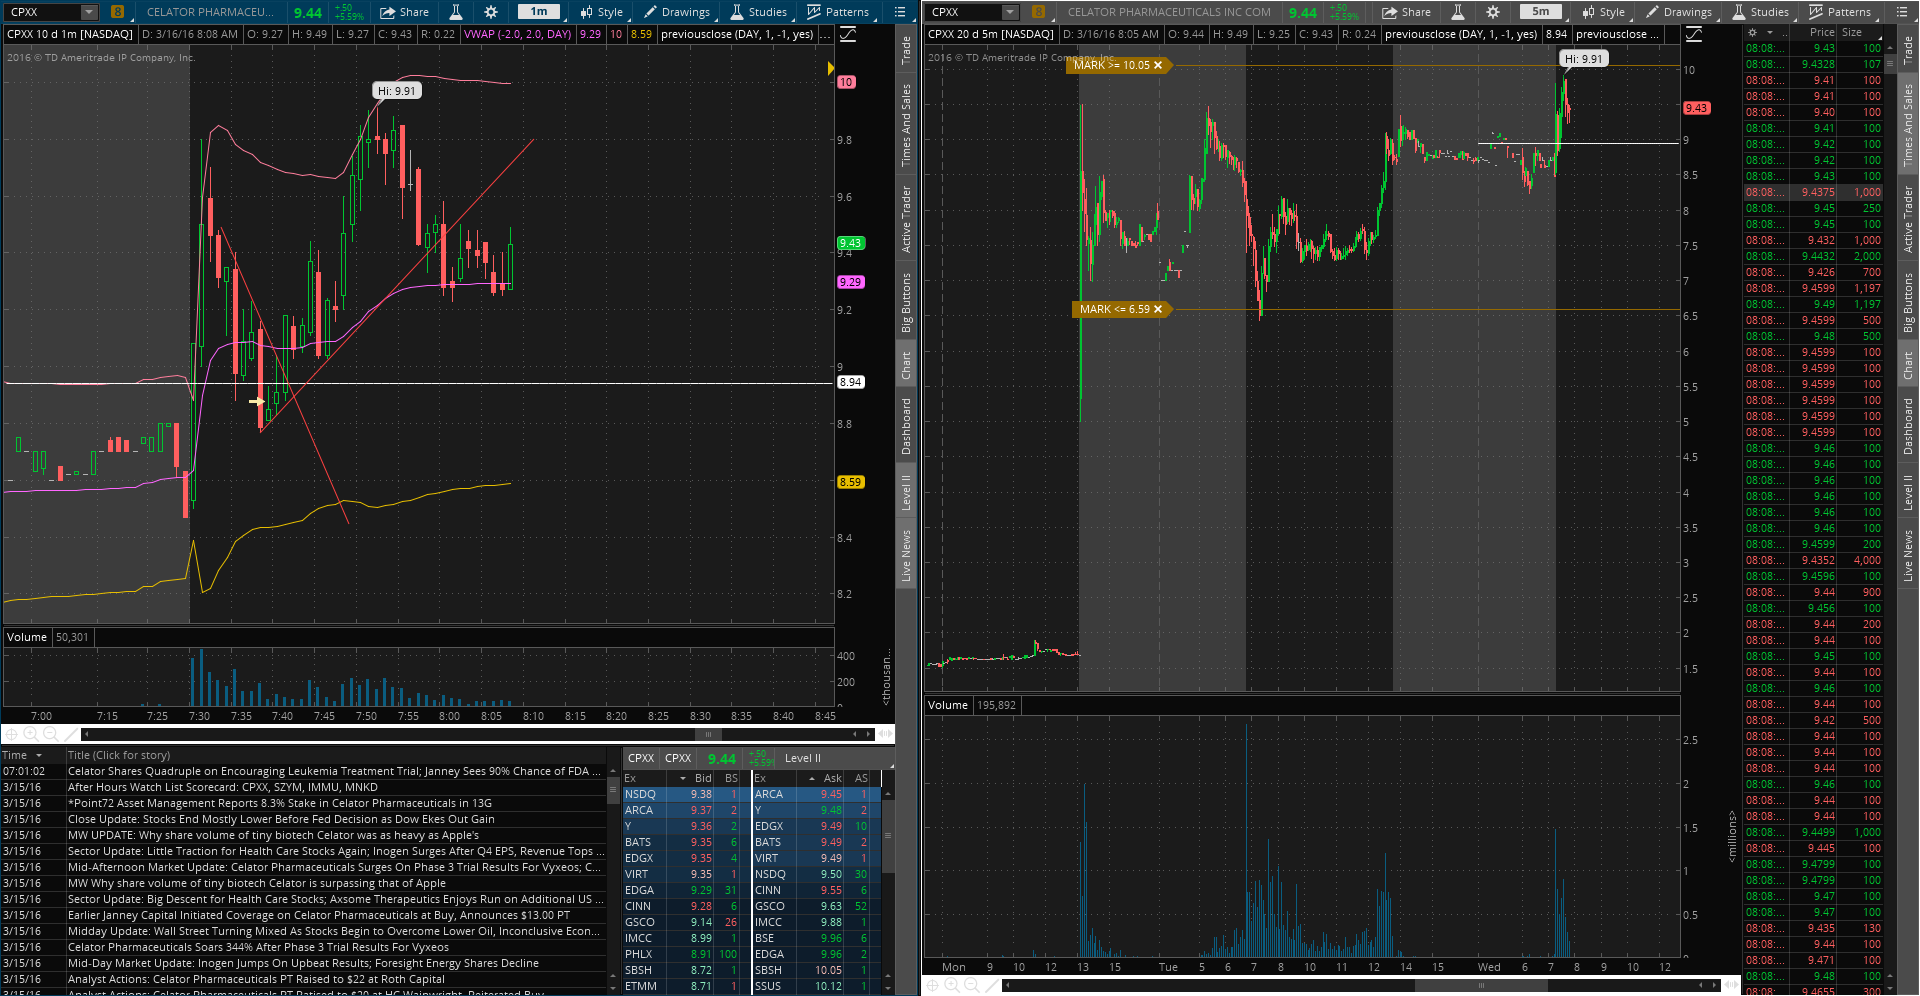Toggle Big Buttons panel beside left chart

(x=906, y=302)
